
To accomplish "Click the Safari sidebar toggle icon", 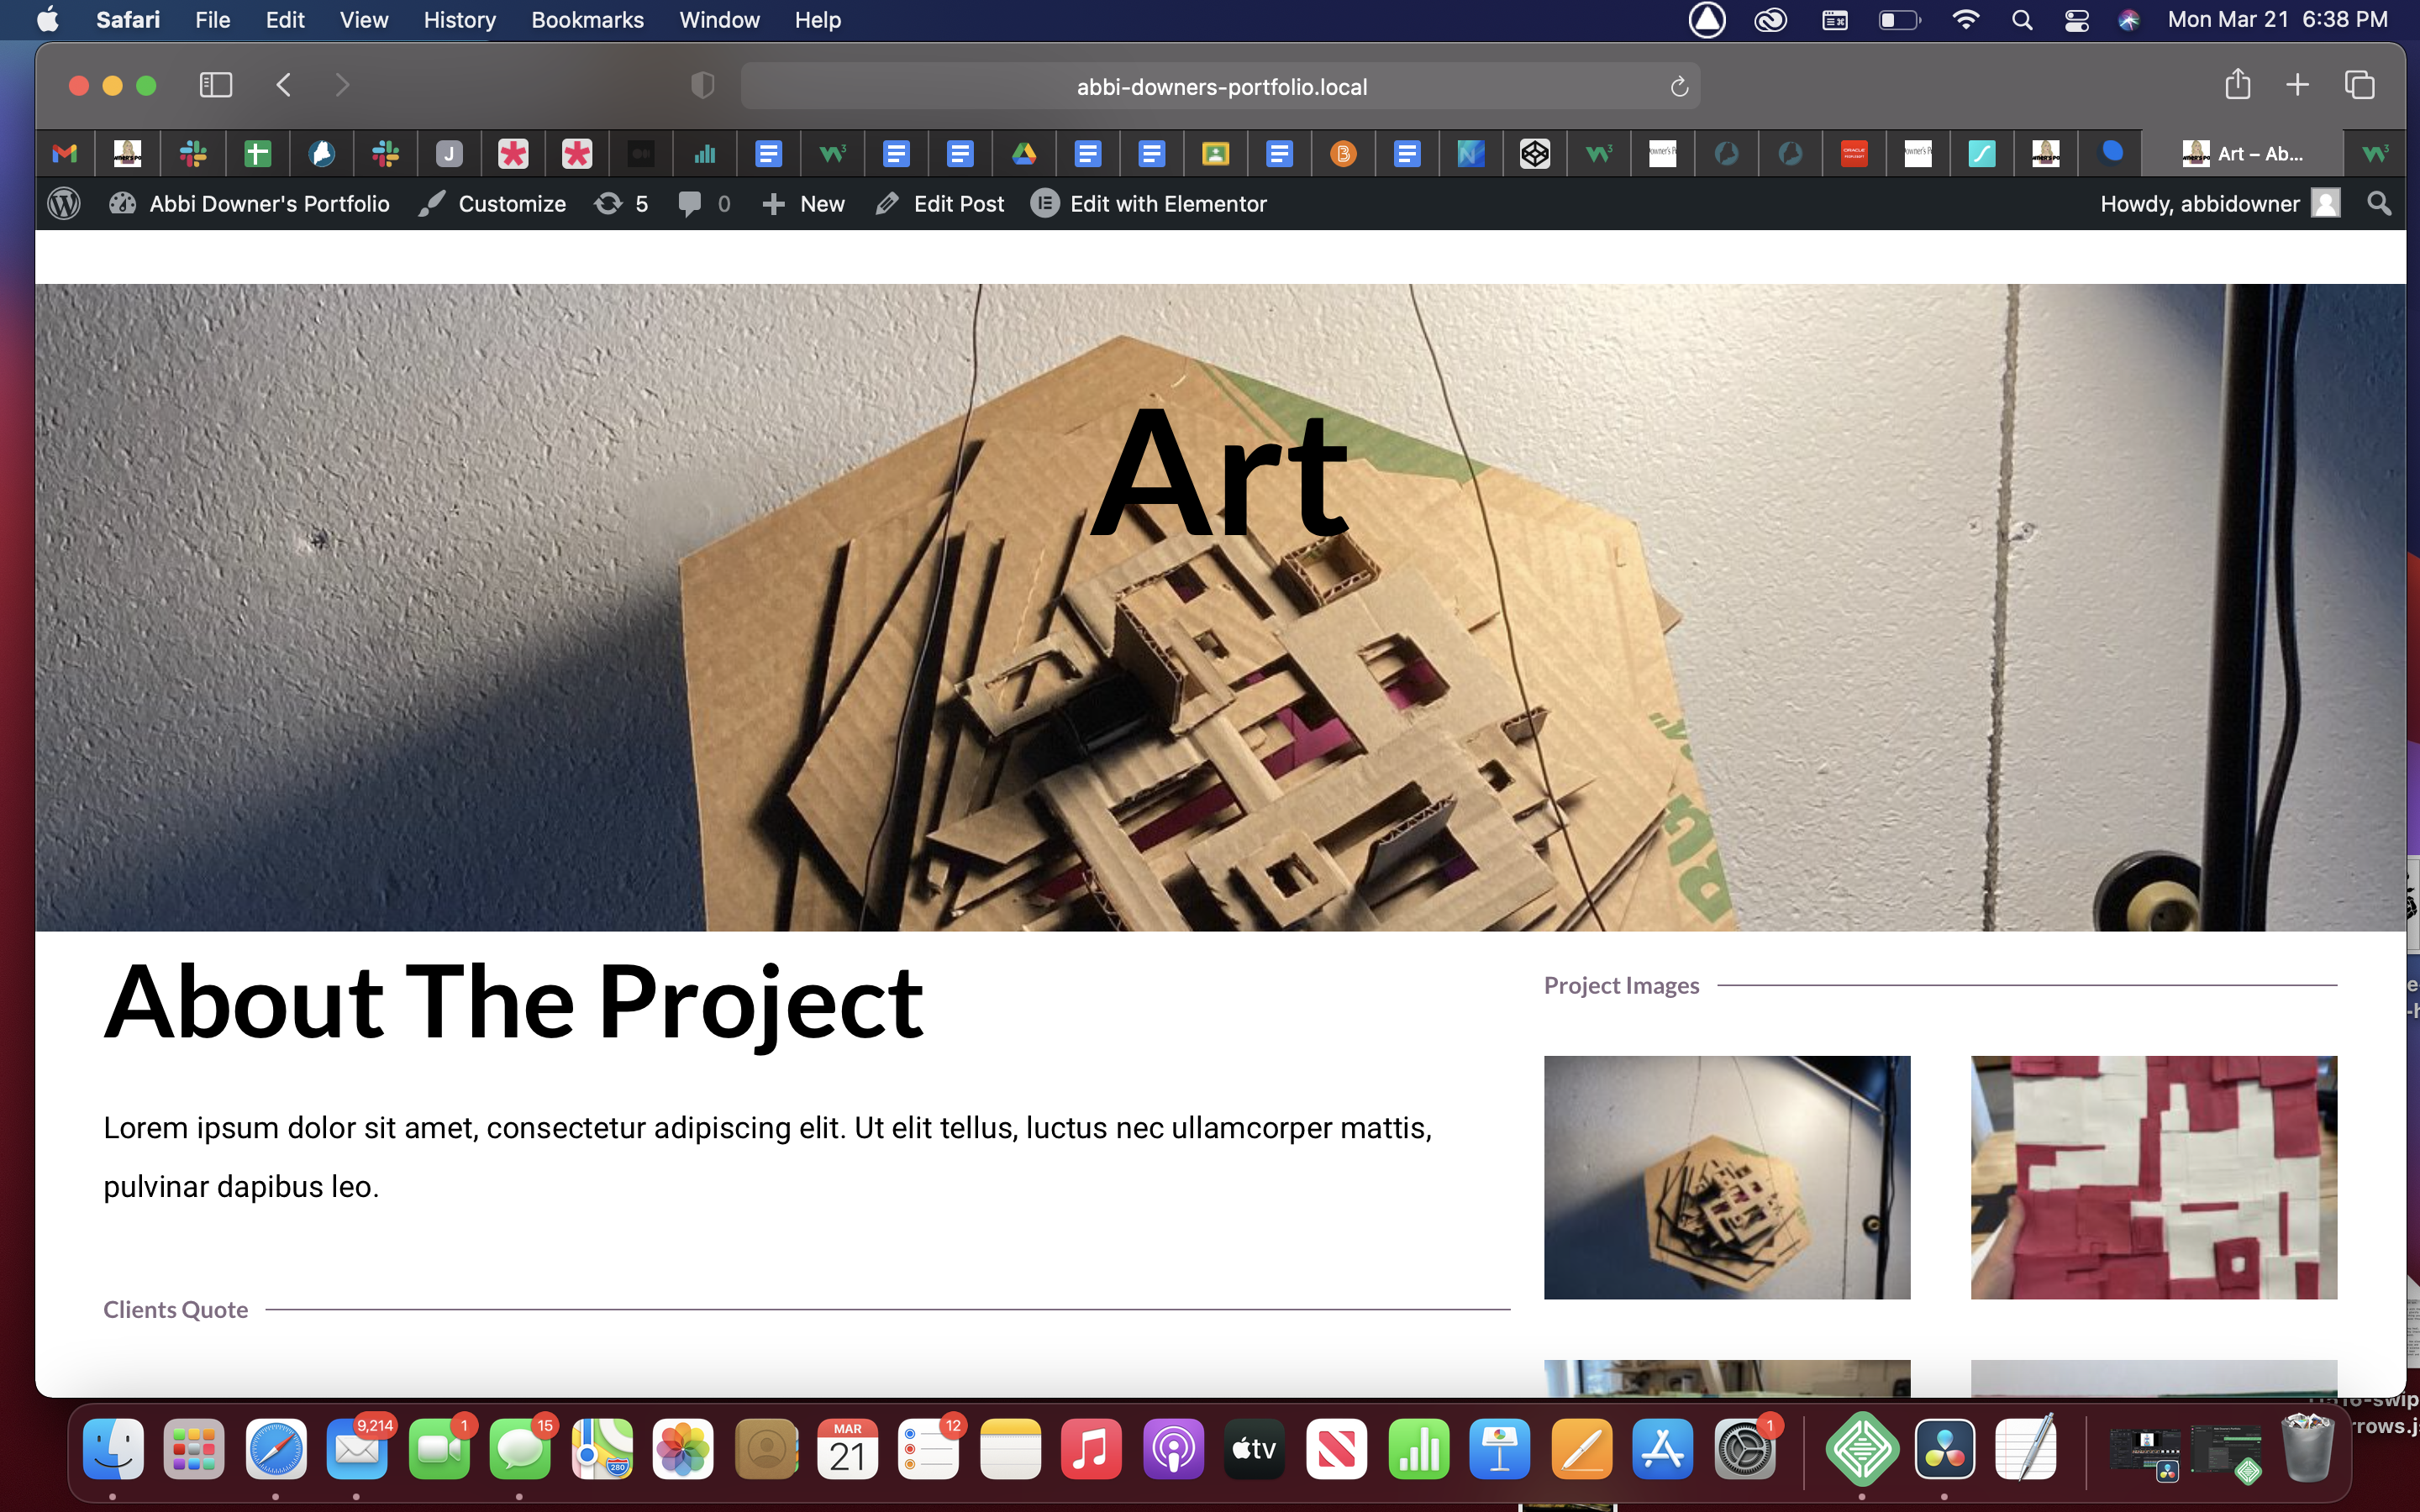I will pos(216,85).
